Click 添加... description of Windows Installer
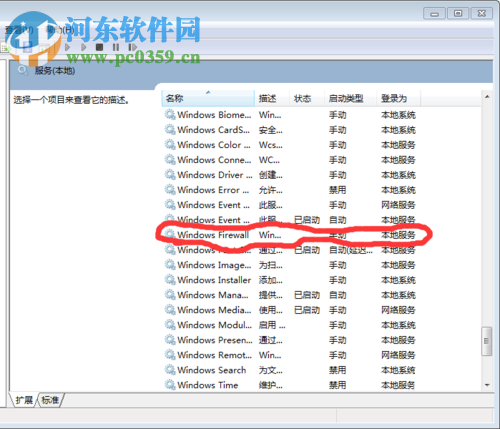This screenshot has width=500, height=429. pos(271,280)
